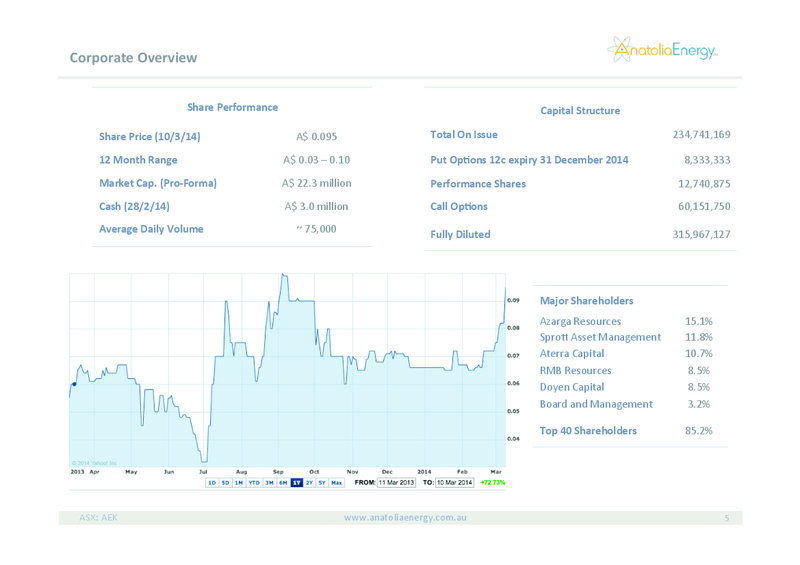Click the Share Performance heading
This screenshot has height=565, width=800.
(x=233, y=107)
